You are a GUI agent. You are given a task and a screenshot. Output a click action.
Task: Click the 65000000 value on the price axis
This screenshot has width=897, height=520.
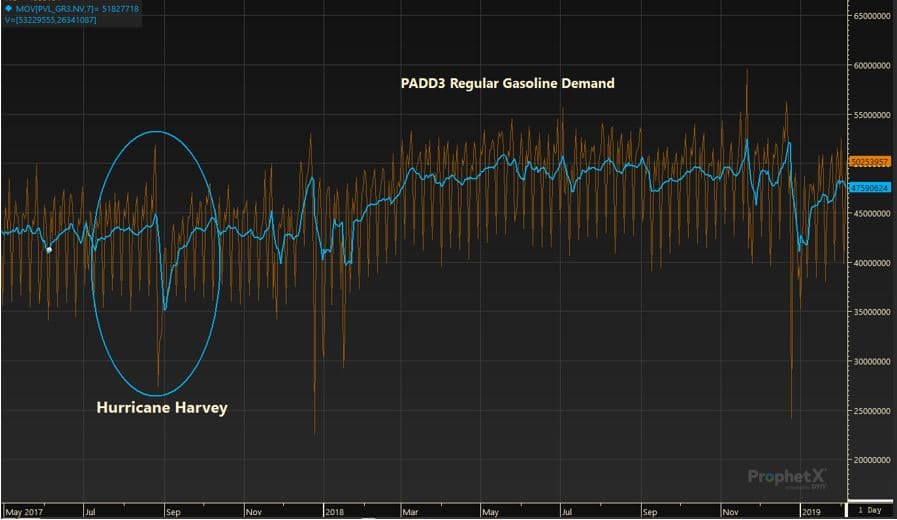(x=871, y=17)
